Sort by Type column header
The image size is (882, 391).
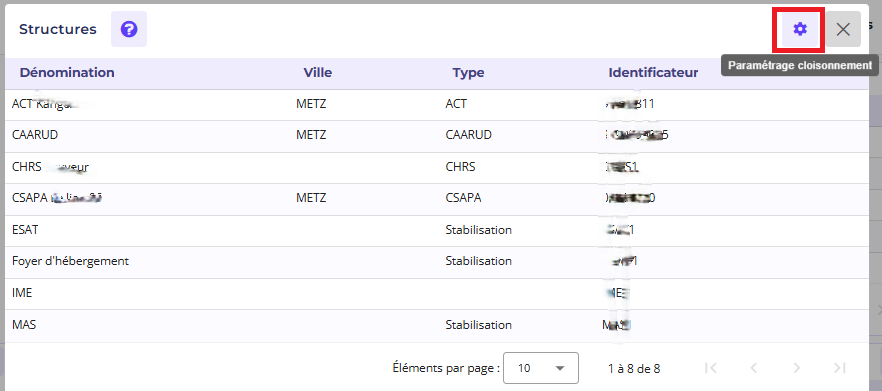pos(468,73)
